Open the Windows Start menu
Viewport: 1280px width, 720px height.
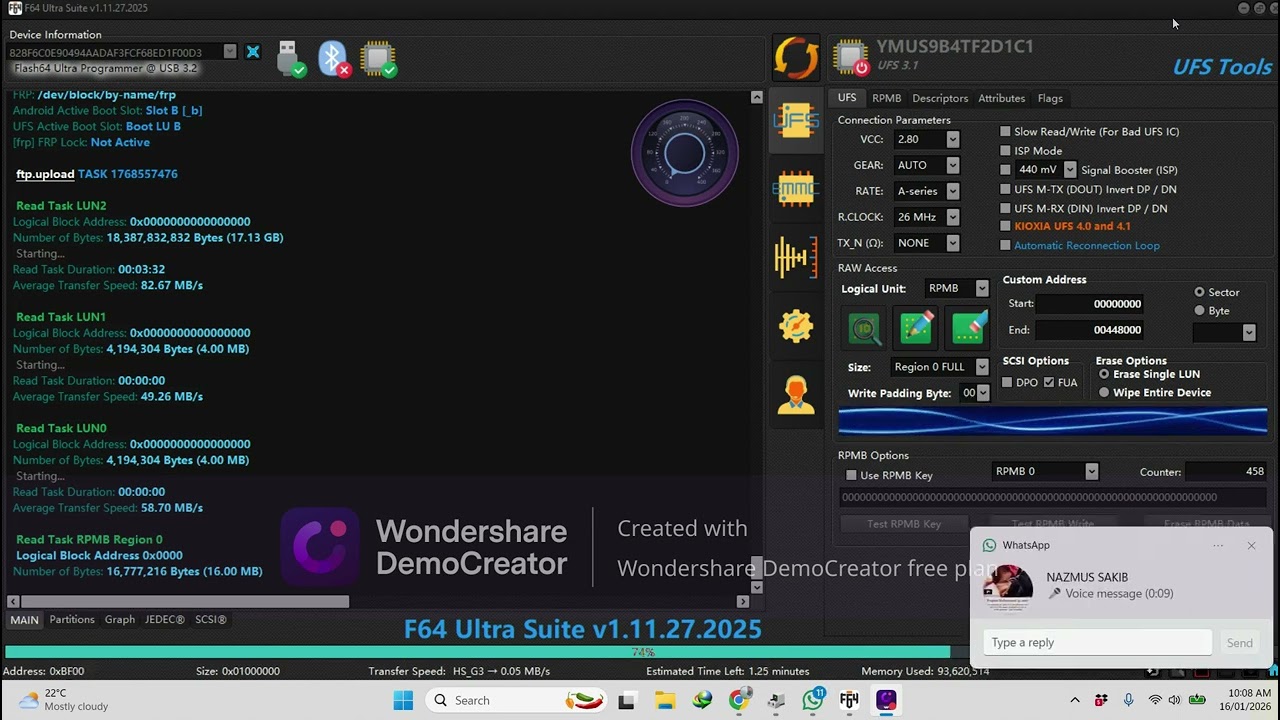coord(403,700)
